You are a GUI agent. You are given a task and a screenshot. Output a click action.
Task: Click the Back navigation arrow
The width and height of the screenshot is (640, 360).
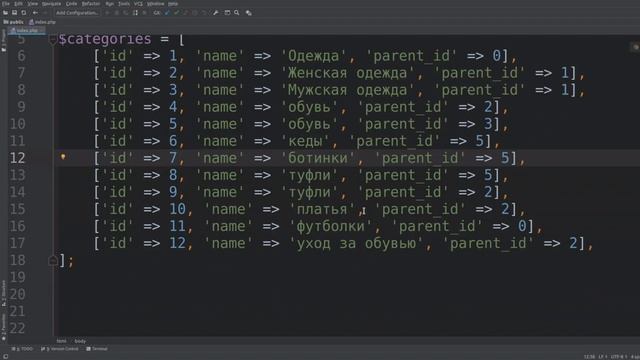click(x=35, y=13)
